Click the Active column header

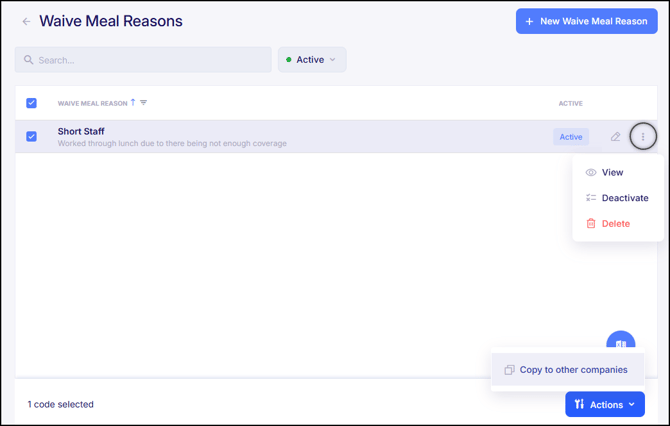(x=570, y=103)
